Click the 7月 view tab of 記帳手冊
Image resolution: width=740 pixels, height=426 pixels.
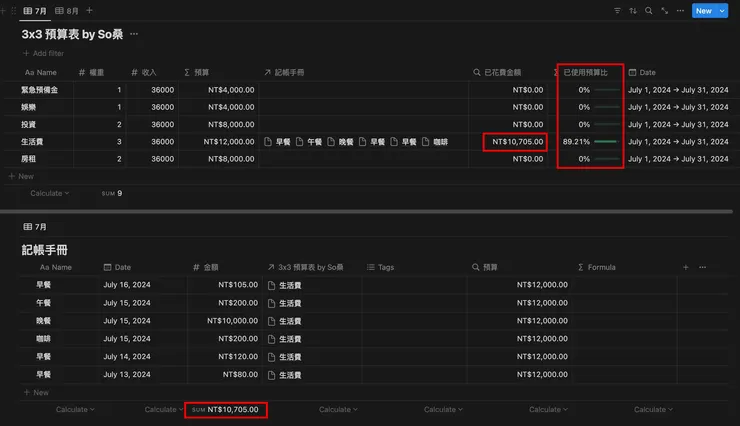[35, 226]
